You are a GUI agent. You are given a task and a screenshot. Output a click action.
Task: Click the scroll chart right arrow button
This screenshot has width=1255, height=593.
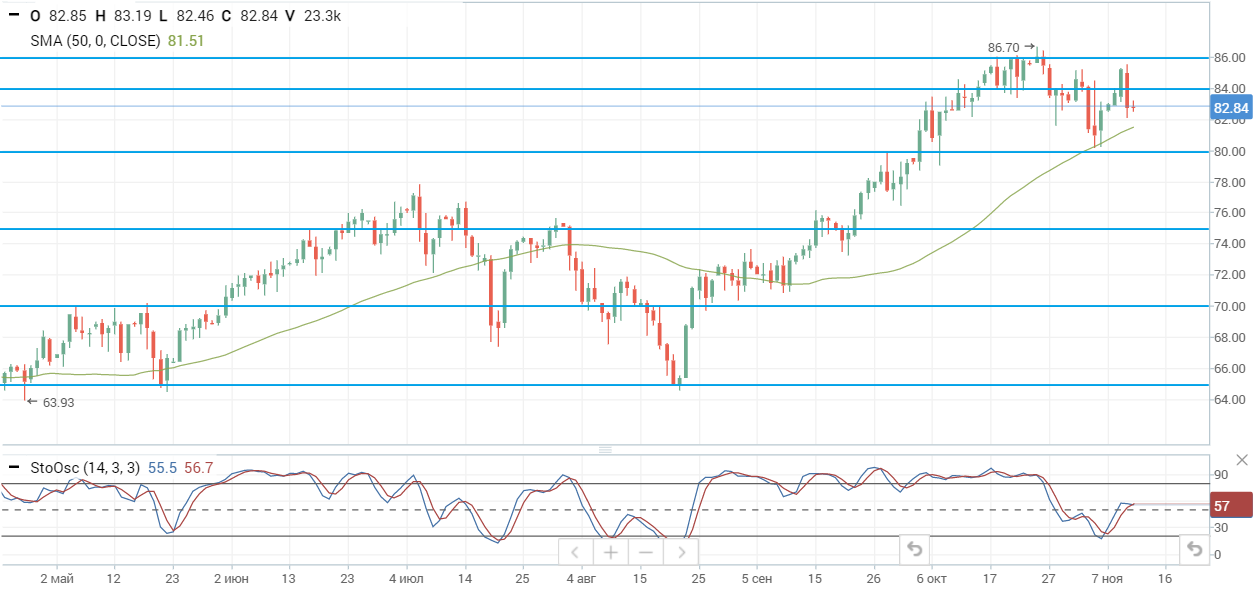click(681, 551)
